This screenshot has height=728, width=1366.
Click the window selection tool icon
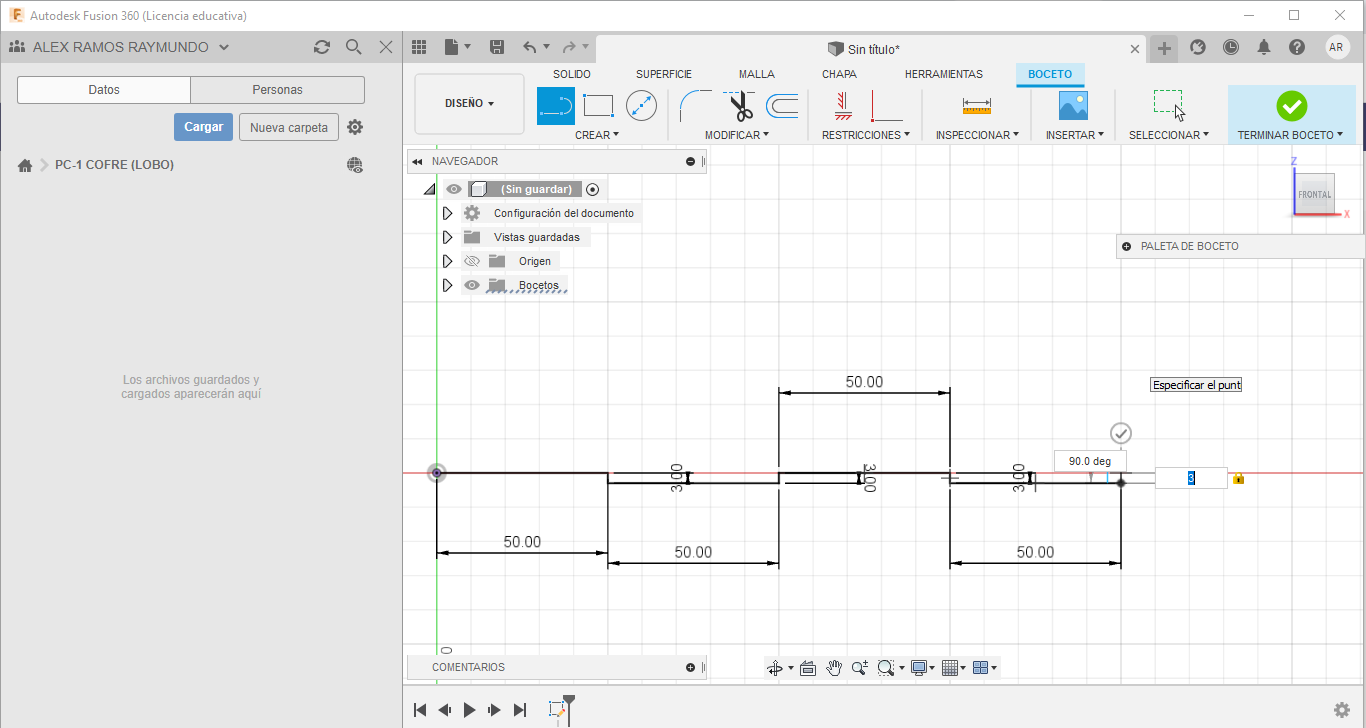1168,105
